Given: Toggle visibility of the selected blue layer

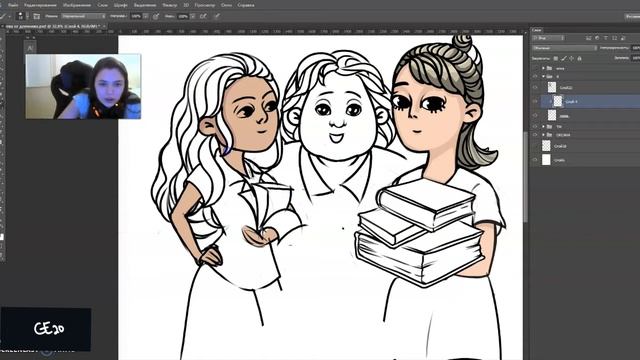Looking at the screenshot, I should (535, 101).
